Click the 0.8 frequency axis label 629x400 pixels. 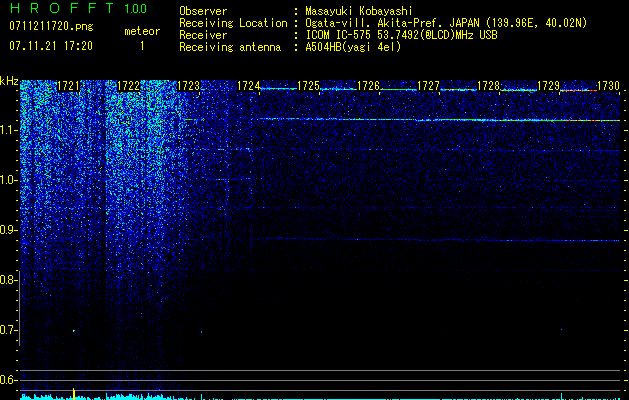[x=7, y=280]
